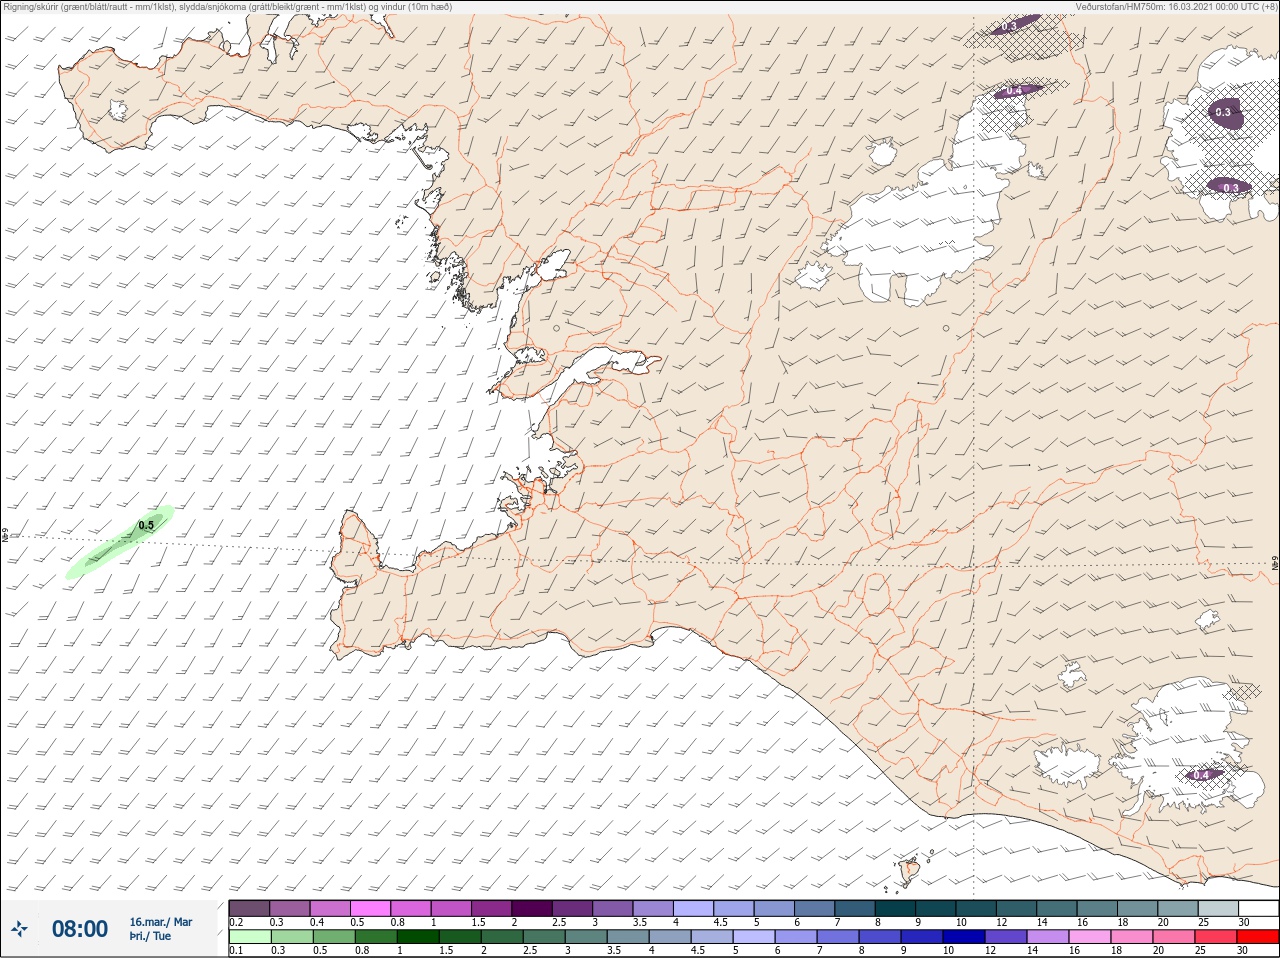Click the 0.4 purple contour label near the top
The image size is (1280, 958).
click(1014, 91)
